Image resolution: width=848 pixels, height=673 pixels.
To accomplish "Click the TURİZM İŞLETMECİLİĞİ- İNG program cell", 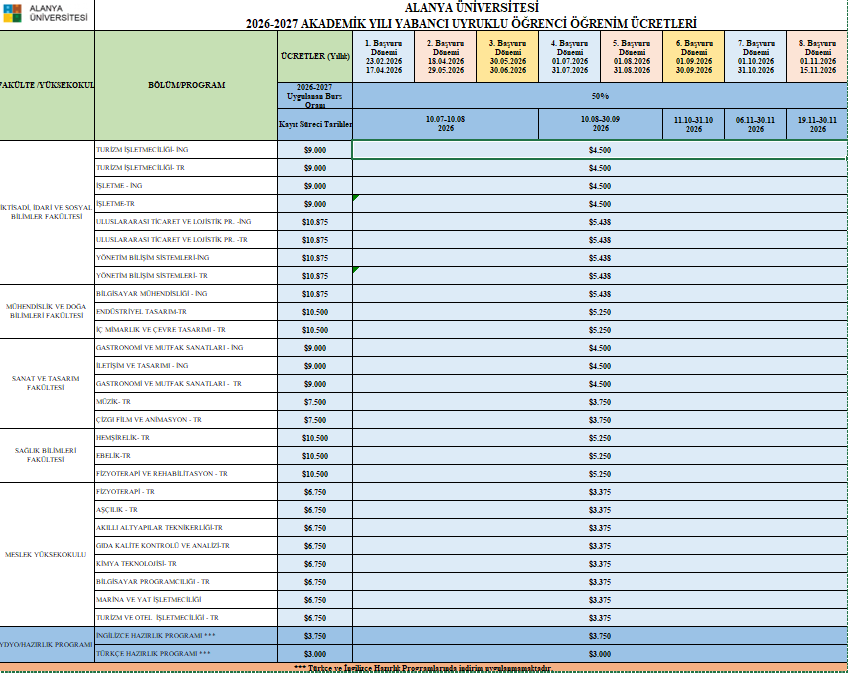I will 186,150.
